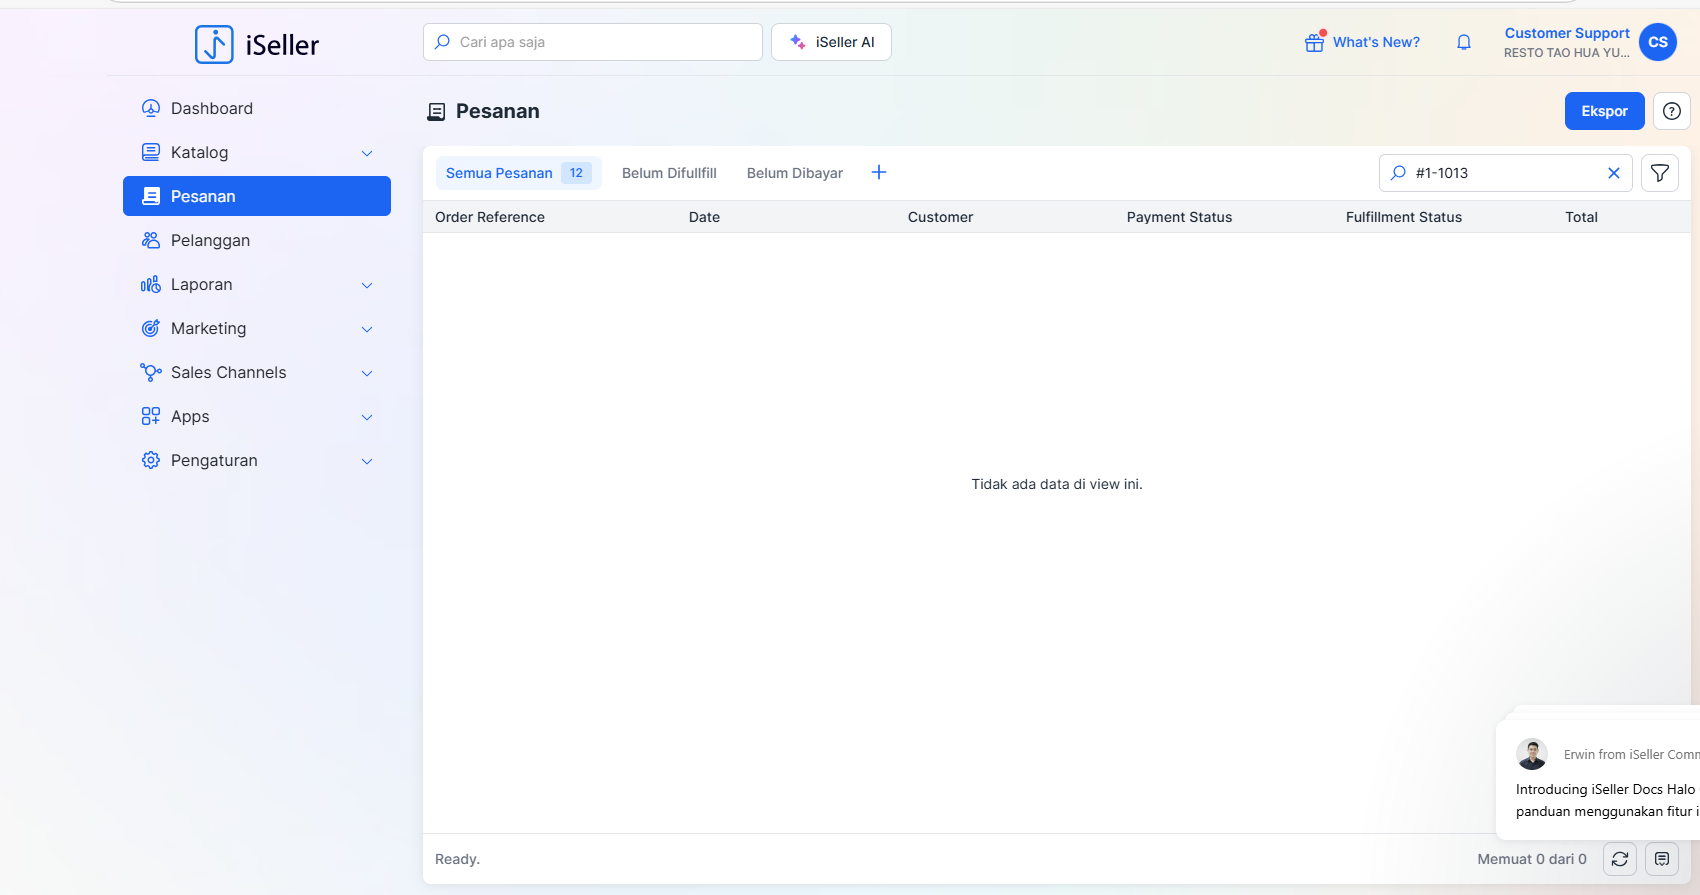The height and width of the screenshot is (895, 1700).
Task: Click the CS profile avatar
Action: (1657, 42)
